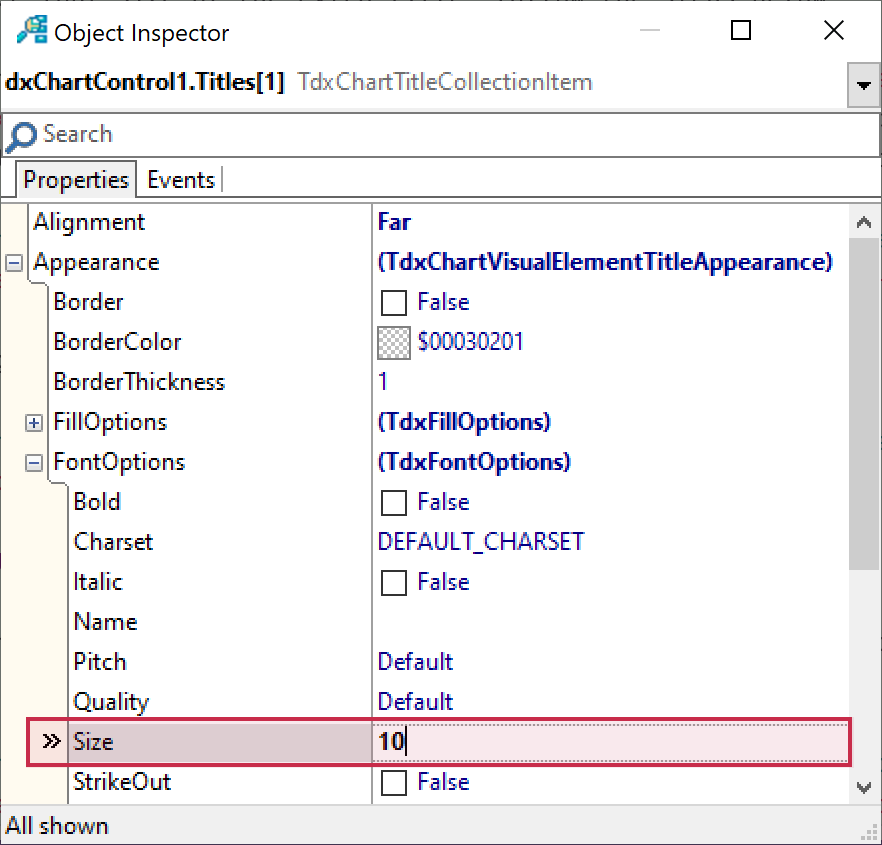Click the scrollbar down arrow in property grid

(864, 788)
